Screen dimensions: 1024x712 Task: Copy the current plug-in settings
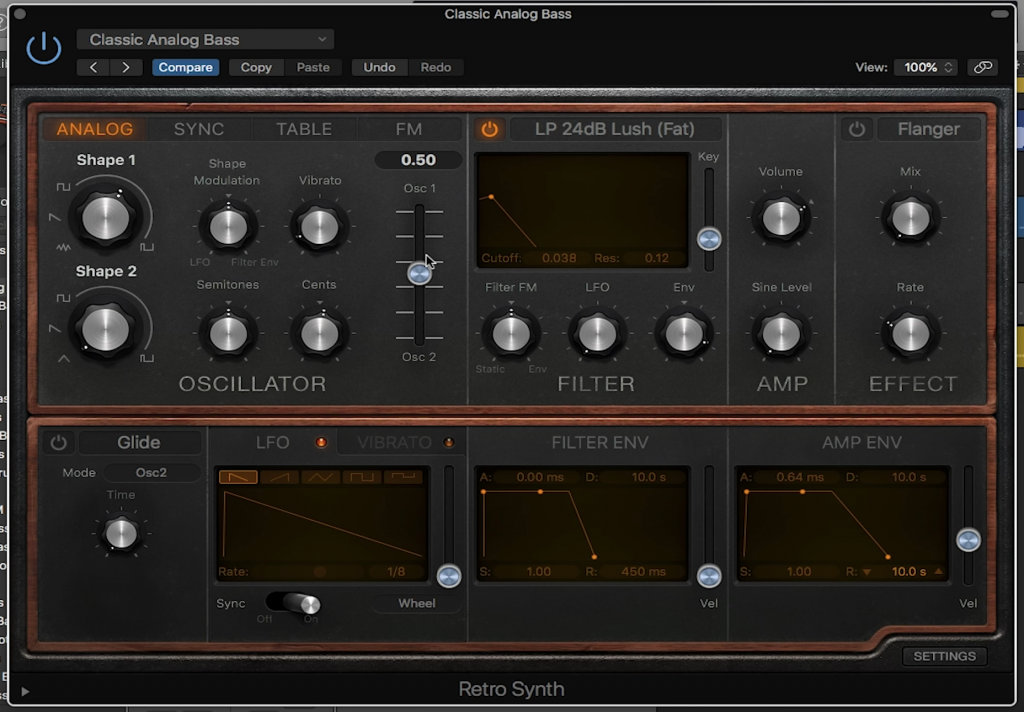point(256,67)
